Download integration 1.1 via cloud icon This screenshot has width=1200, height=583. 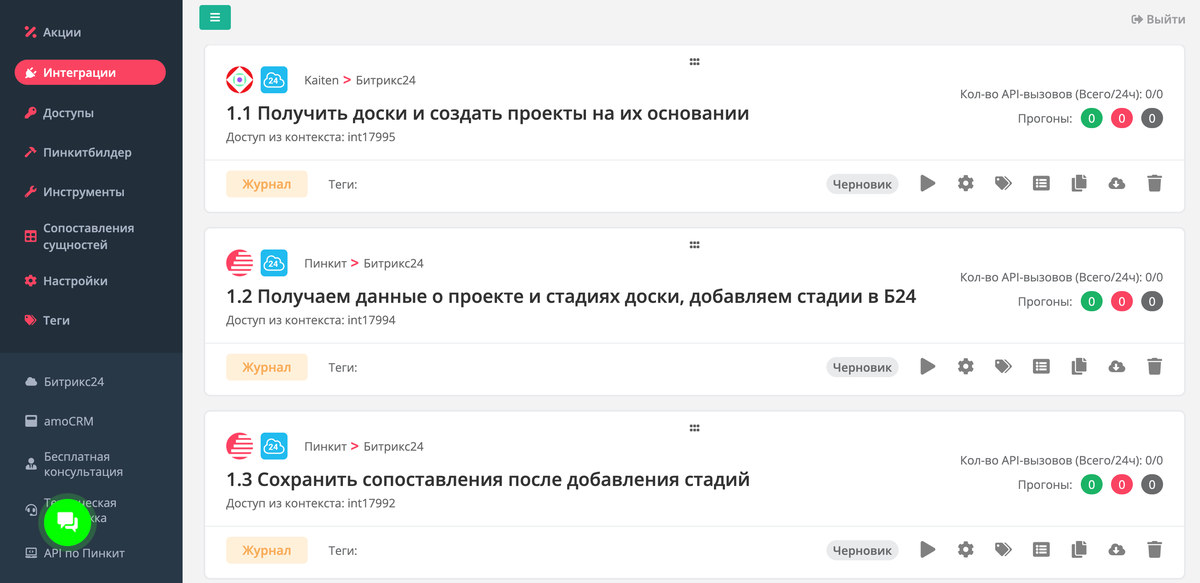1116,183
